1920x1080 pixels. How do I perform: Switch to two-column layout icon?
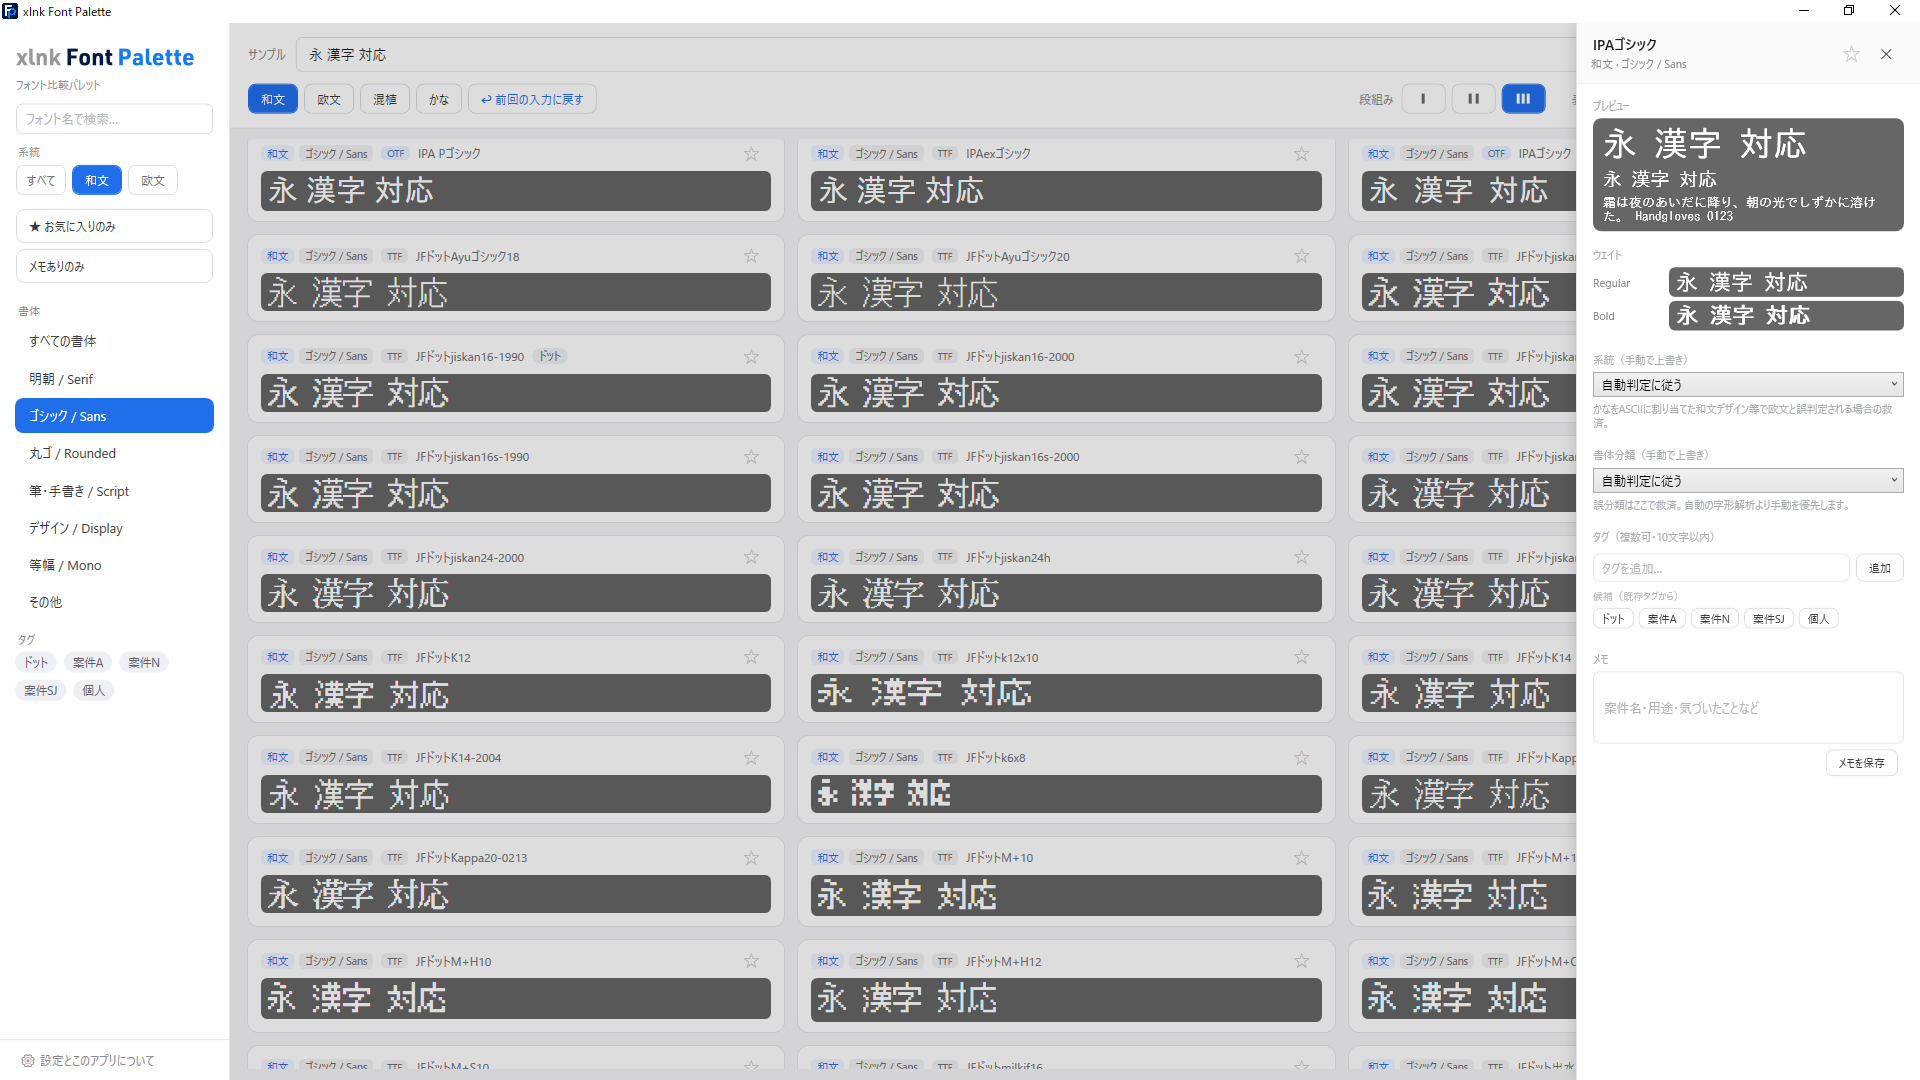point(1473,99)
